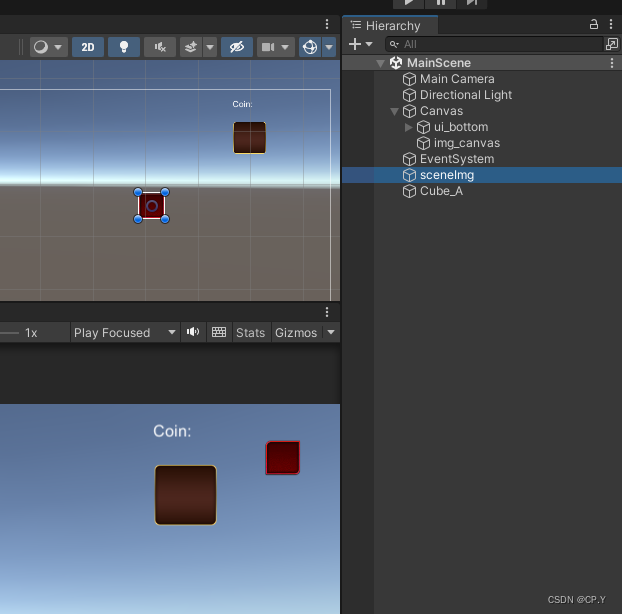This screenshot has width=622, height=614.
Task: Toggle scene audio mute icon
Action: (x=160, y=47)
